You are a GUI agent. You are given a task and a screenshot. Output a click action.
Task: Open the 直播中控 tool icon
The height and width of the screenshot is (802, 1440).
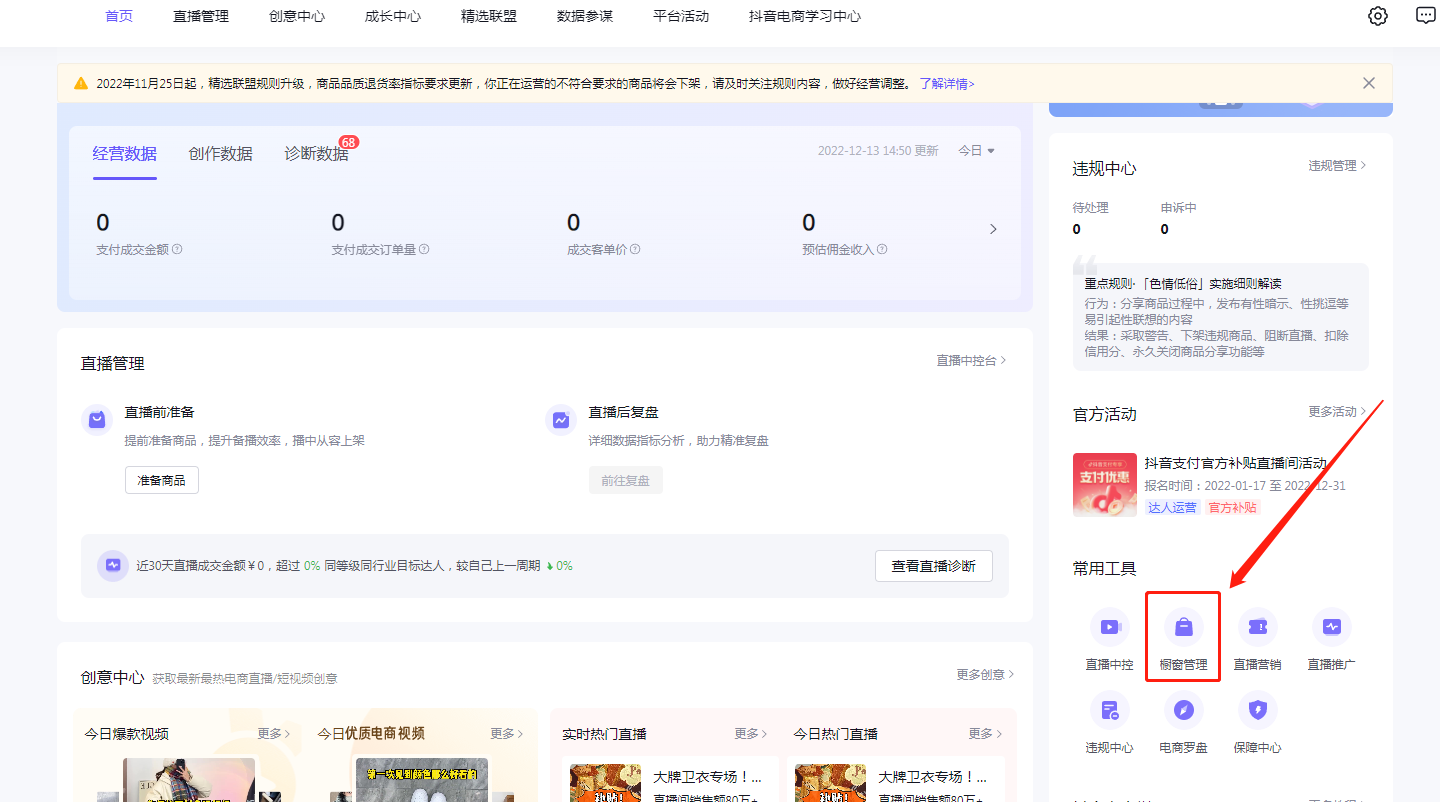[x=1109, y=627]
